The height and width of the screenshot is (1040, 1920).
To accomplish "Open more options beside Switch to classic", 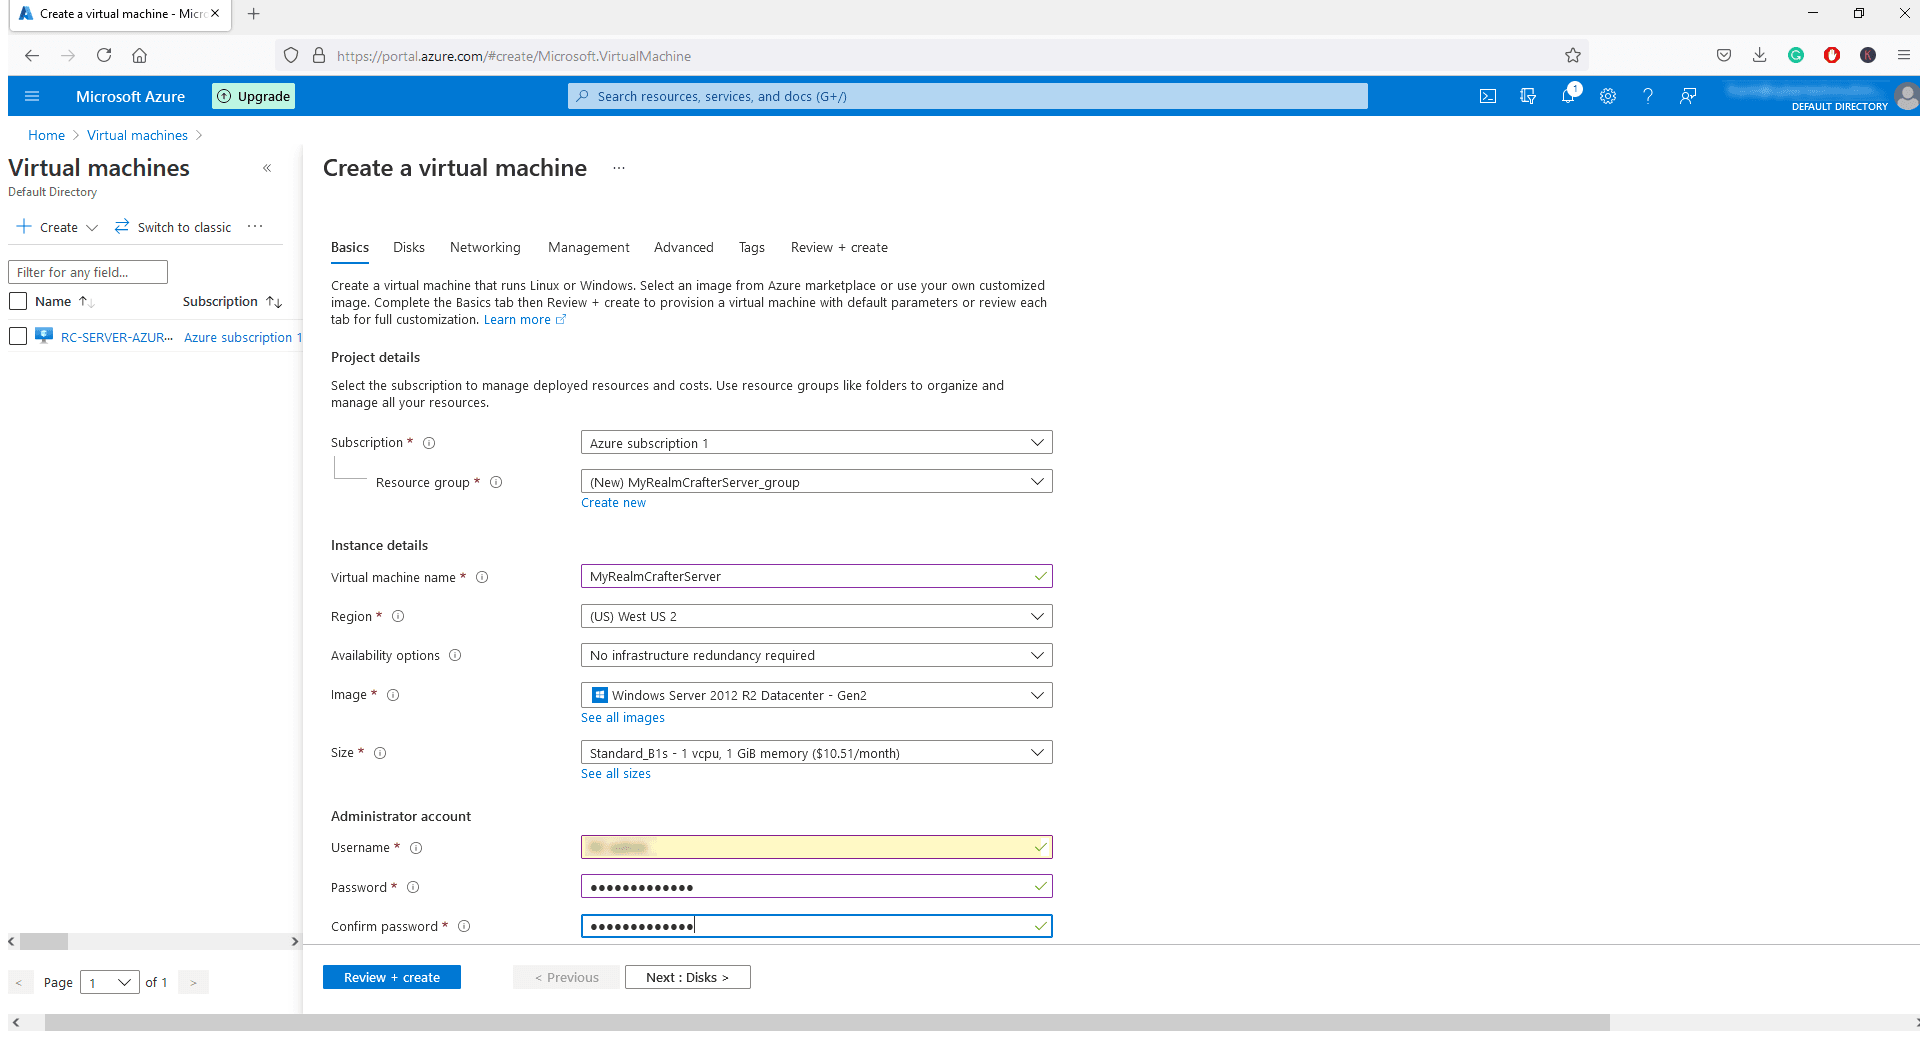I will [255, 227].
